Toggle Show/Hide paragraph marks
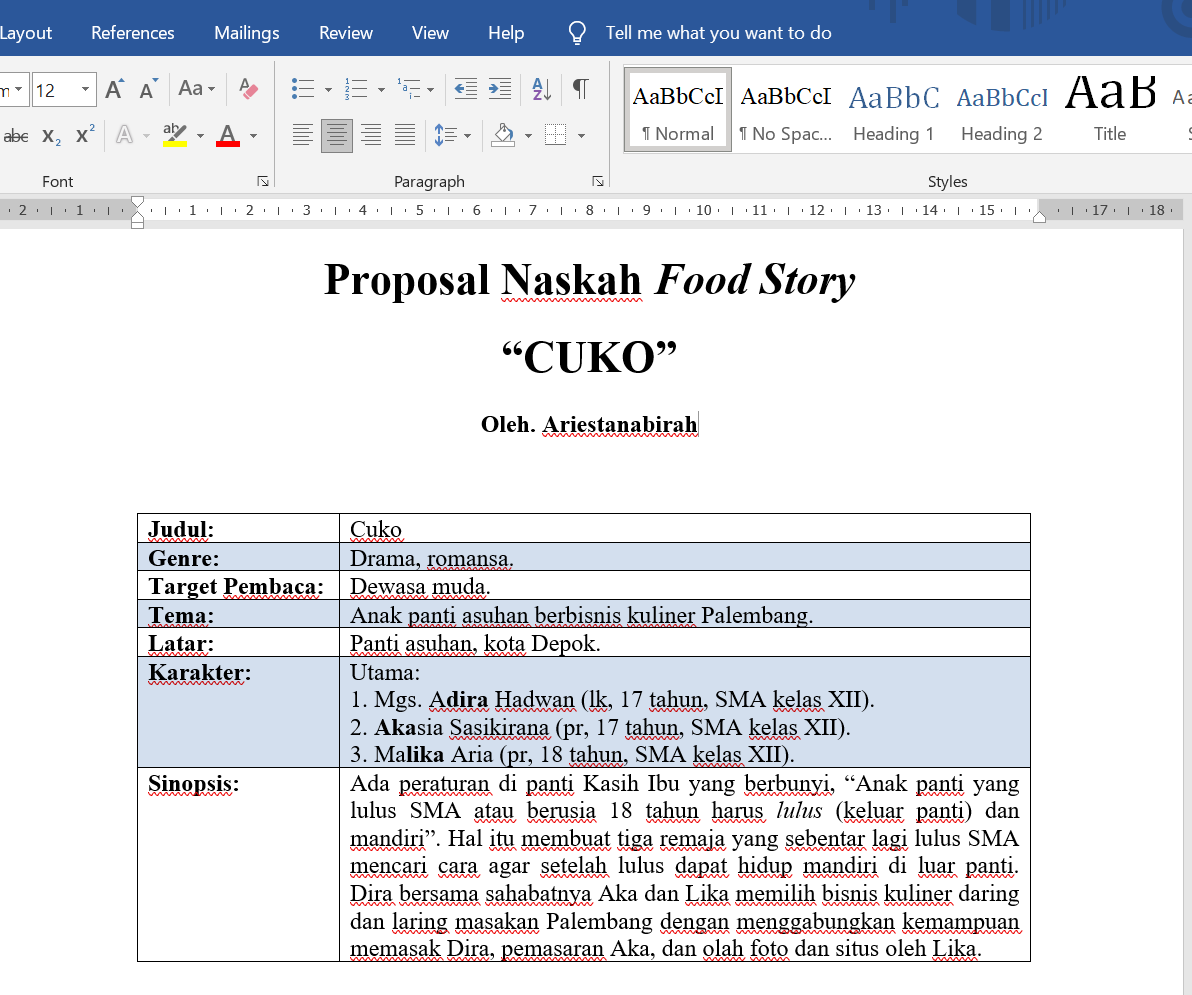The height and width of the screenshot is (995, 1192). [x=580, y=89]
